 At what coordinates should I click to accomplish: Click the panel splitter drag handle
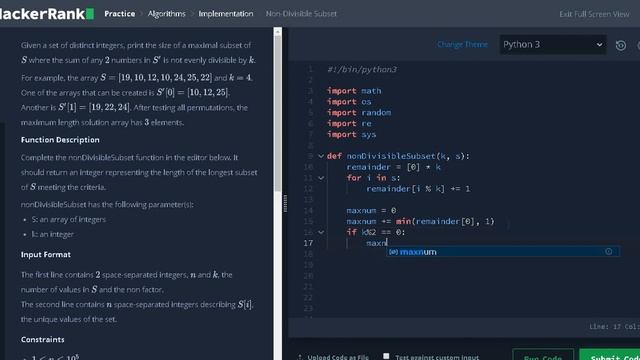click(x=285, y=203)
